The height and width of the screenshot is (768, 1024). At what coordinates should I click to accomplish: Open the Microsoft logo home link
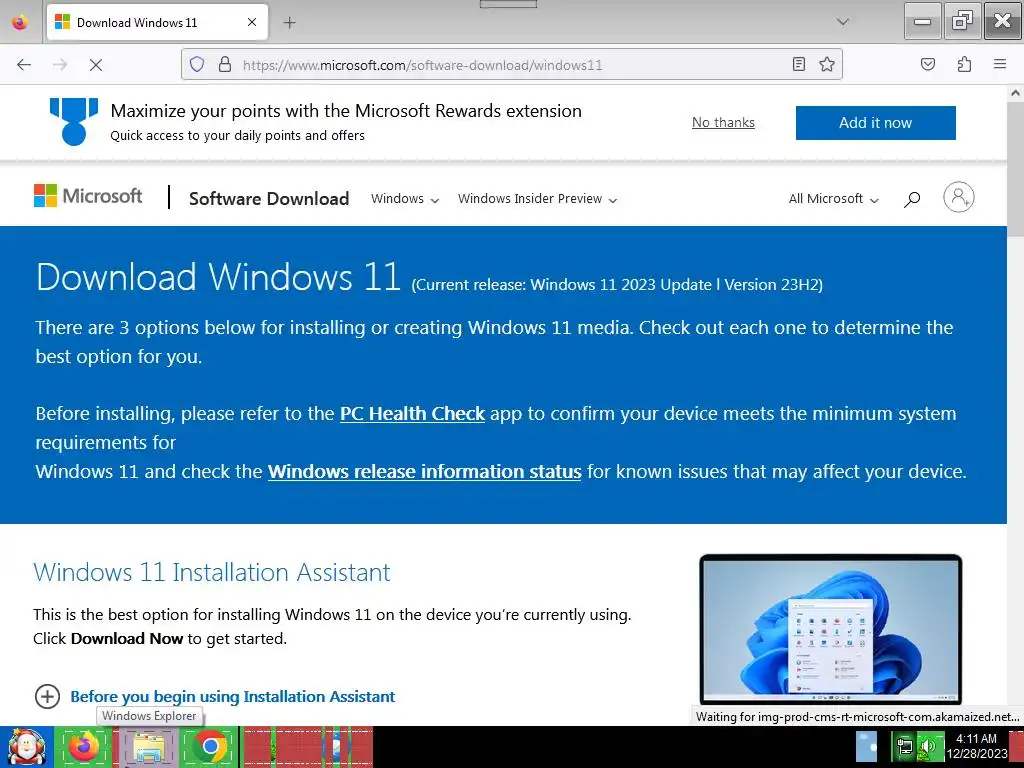tap(88, 196)
